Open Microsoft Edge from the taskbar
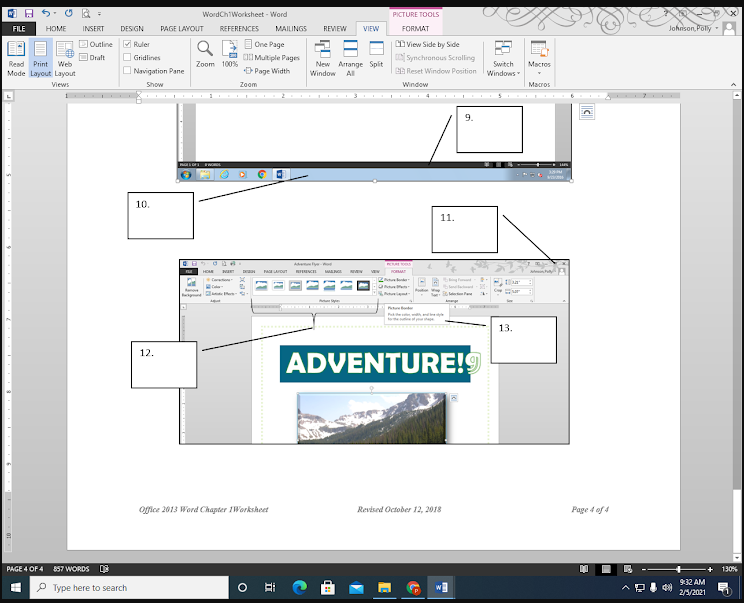The height and width of the screenshot is (603, 744). click(299, 588)
